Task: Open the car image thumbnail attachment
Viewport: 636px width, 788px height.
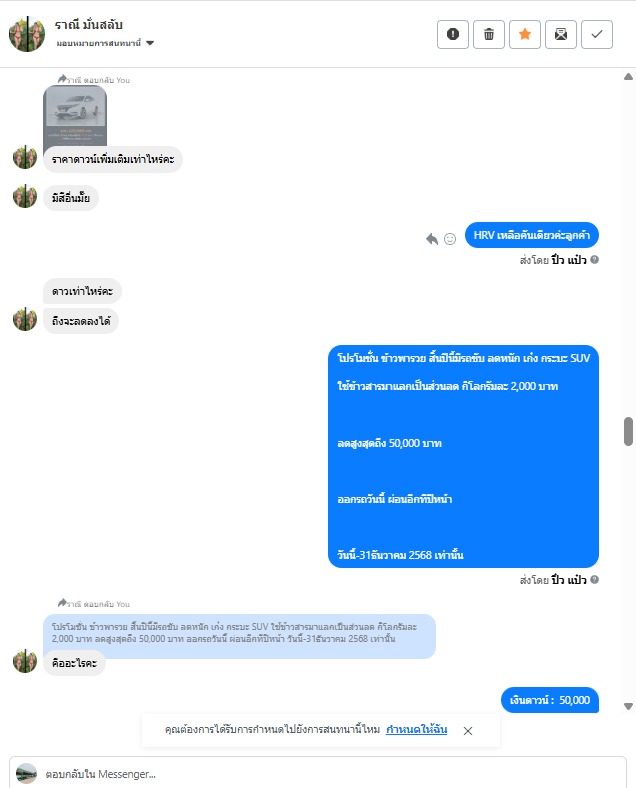Action: tap(75, 116)
